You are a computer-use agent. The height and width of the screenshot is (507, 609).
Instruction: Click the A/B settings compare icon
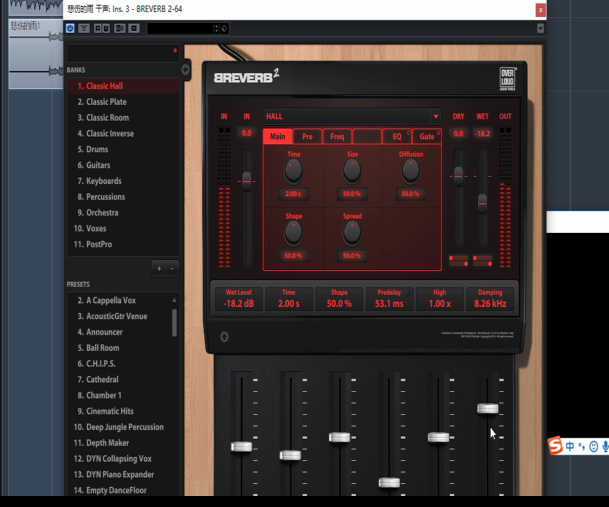coord(120,28)
